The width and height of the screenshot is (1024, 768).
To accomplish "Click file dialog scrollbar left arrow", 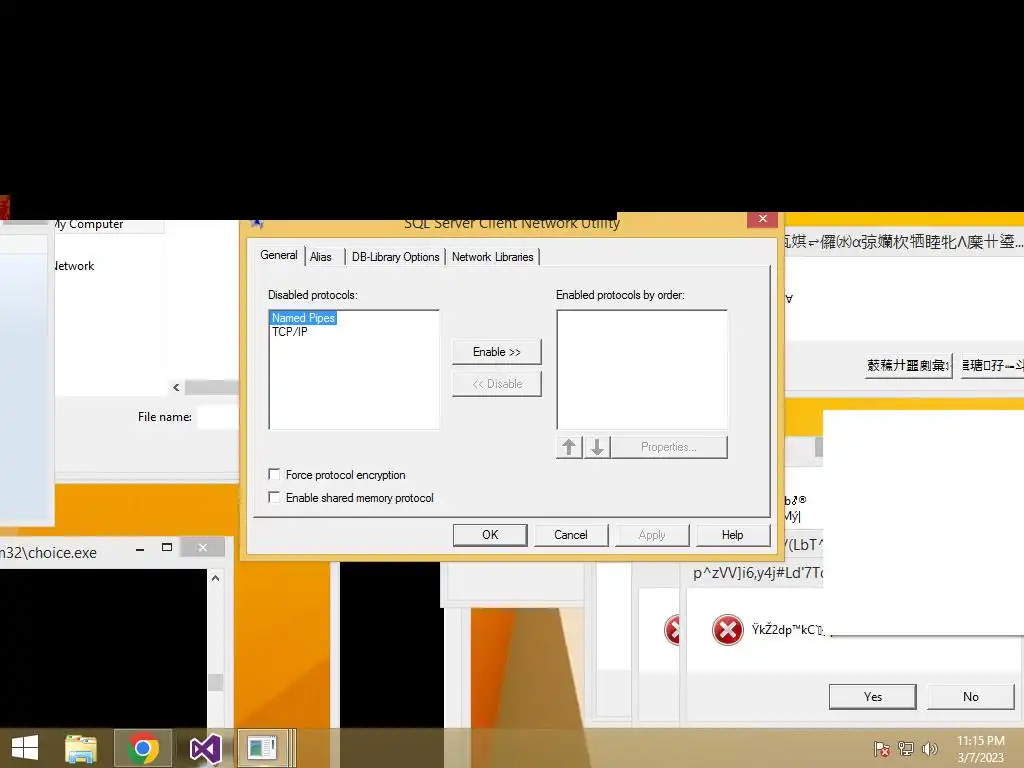I will [176, 387].
